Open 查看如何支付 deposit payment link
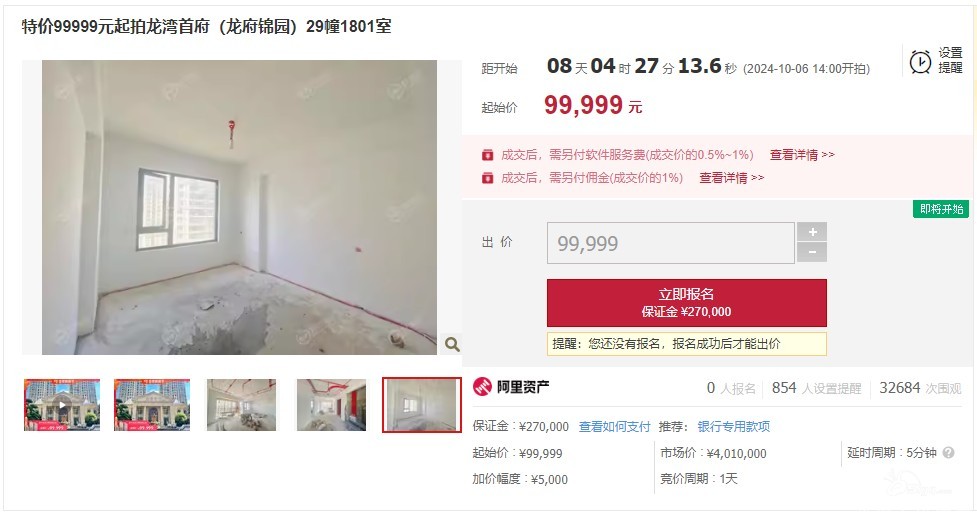Viewport: 977px width, 522px height. 614,427
